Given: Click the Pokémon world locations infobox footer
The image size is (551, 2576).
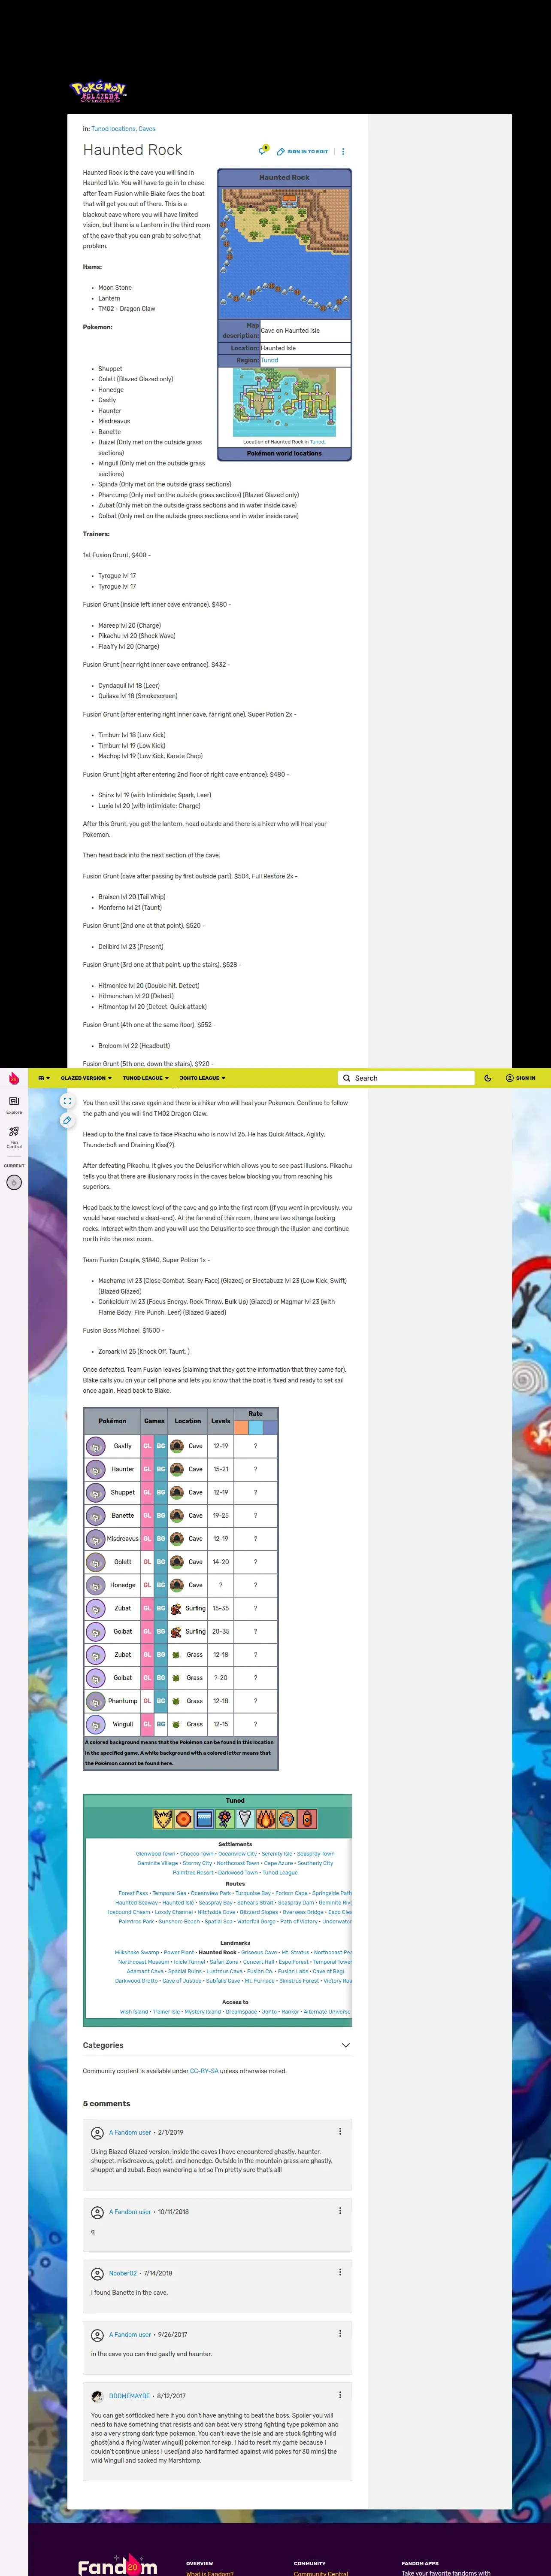Looking at the screenshot, I should 285,453.
